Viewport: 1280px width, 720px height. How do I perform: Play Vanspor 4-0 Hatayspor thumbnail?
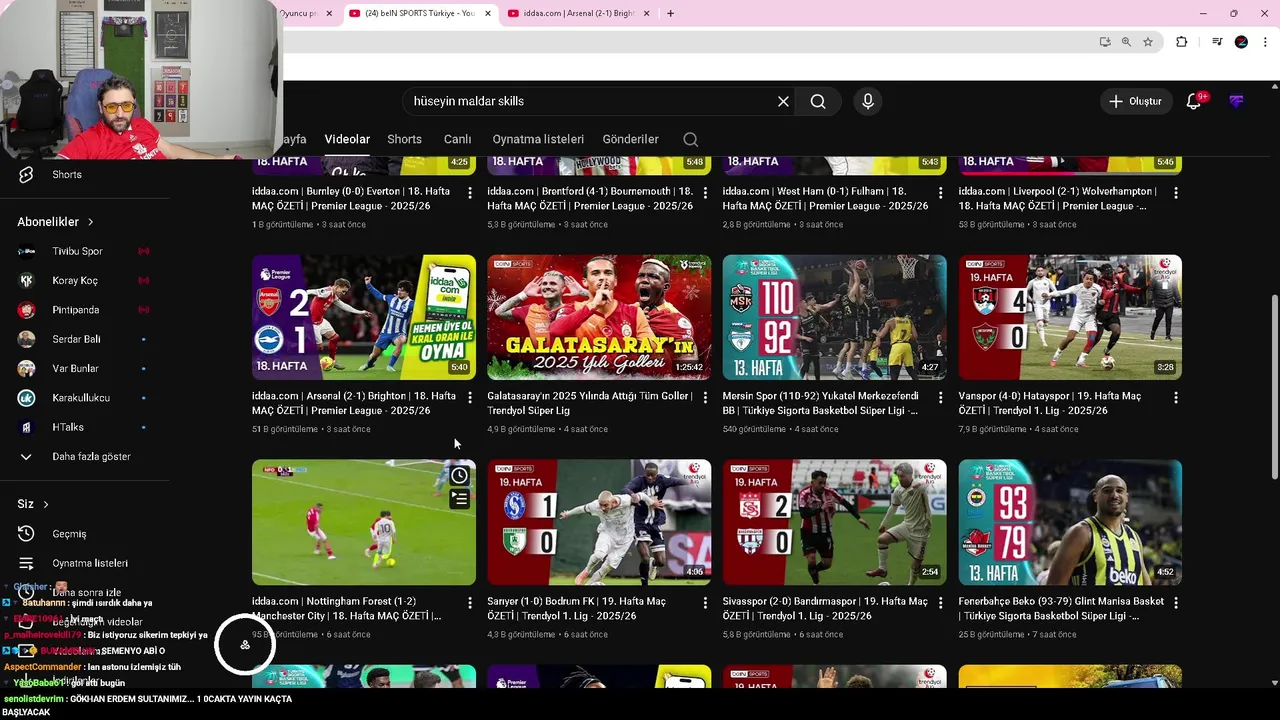[x=1070, y=317]
